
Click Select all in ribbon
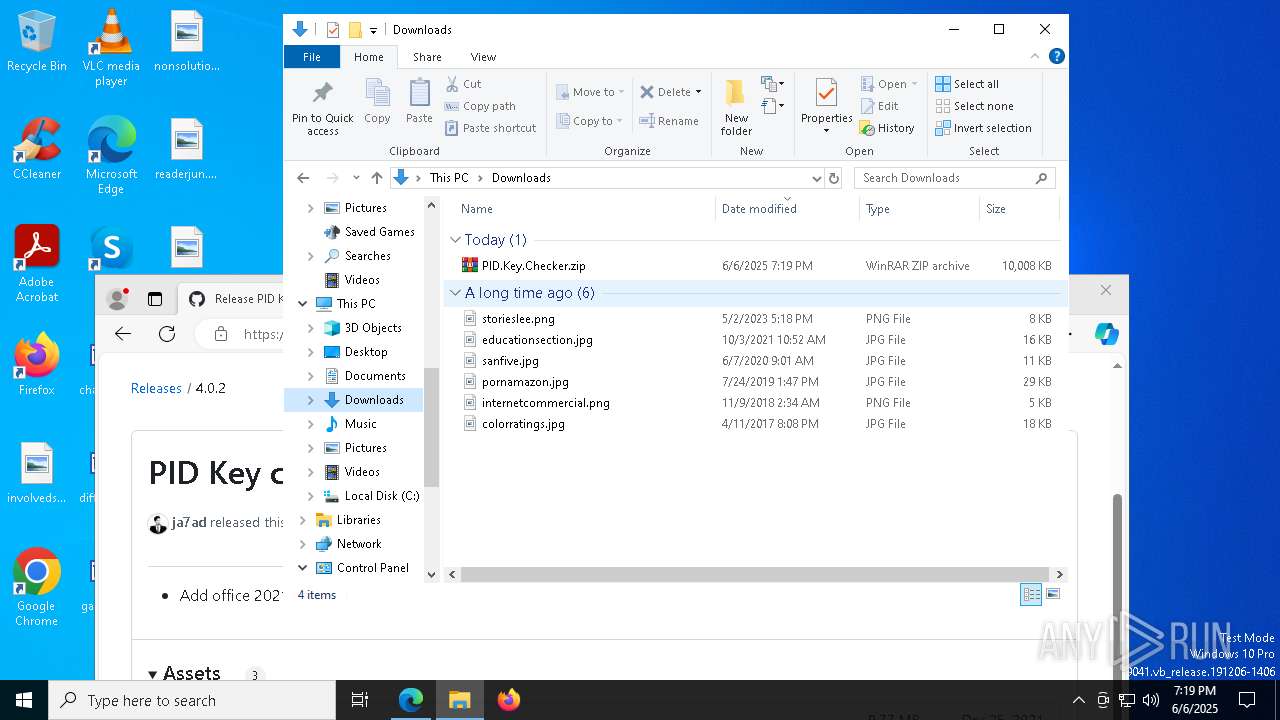coord(967,84)
